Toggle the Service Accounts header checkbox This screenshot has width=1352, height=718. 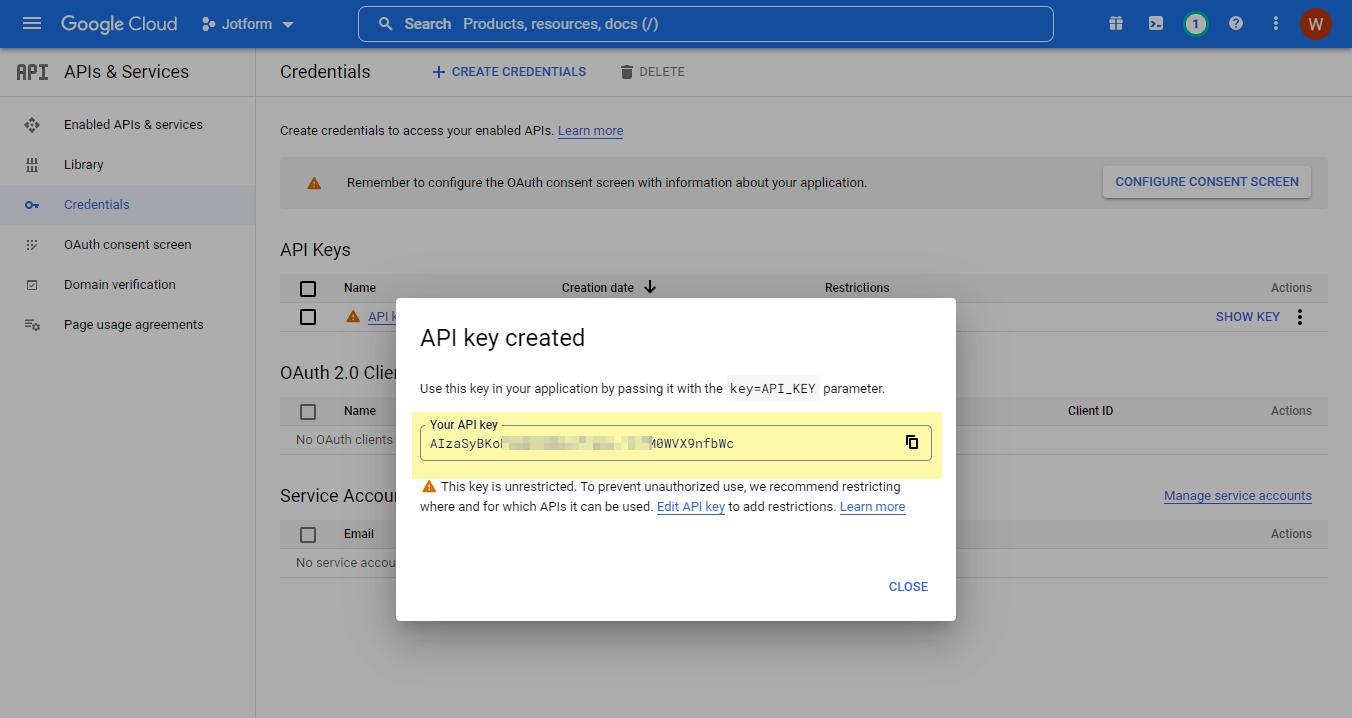pyautogui.click(x=308, y=534)
